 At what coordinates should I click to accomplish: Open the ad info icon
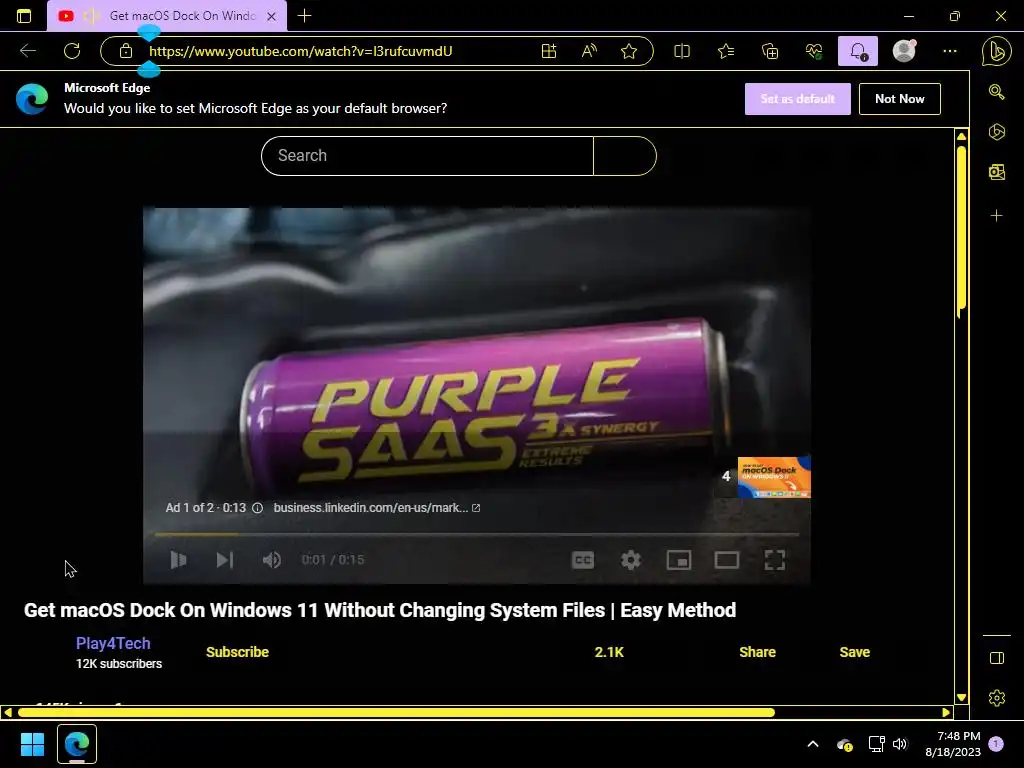pyautogui.click(x=257, y=507)
